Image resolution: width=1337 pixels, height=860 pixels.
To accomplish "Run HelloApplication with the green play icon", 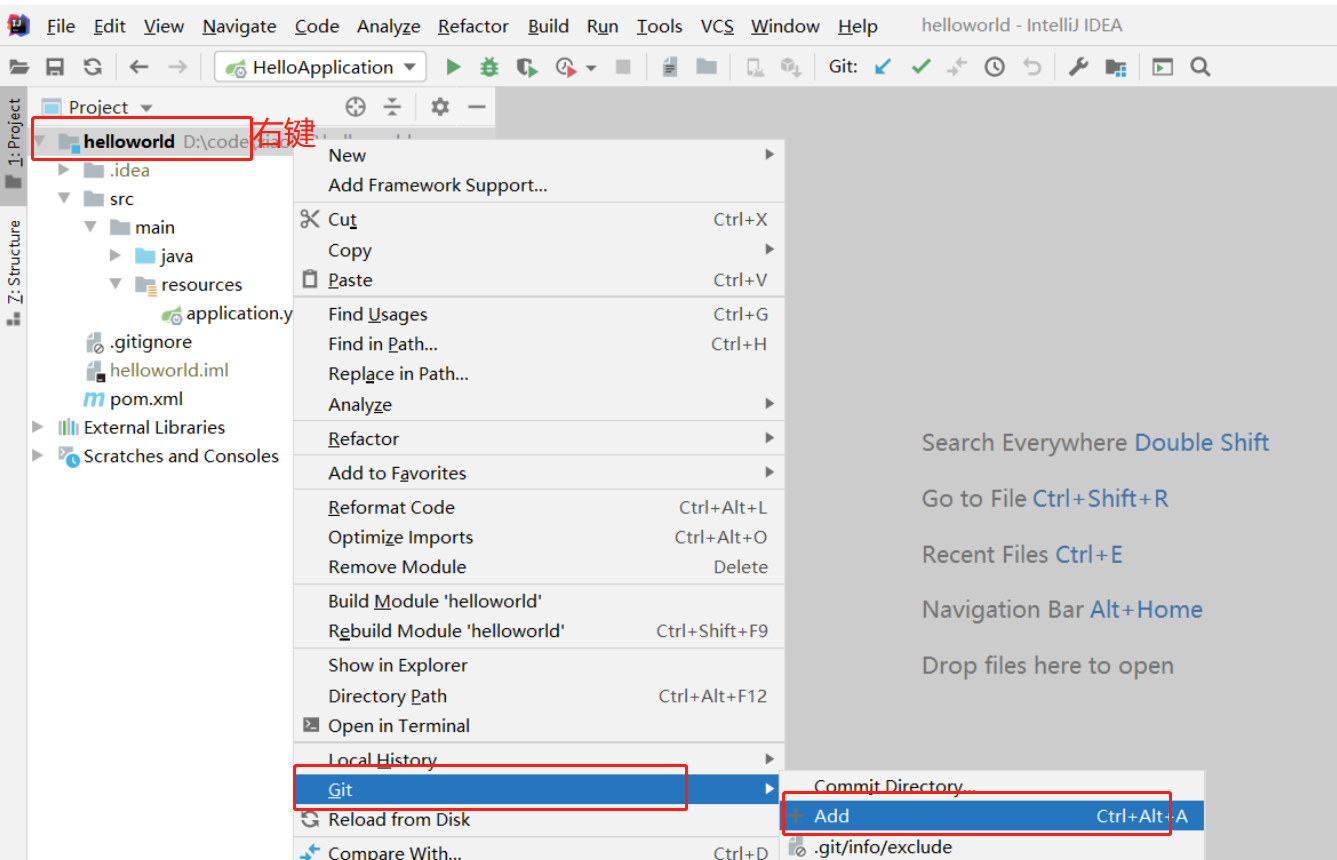I will point(453,67).
